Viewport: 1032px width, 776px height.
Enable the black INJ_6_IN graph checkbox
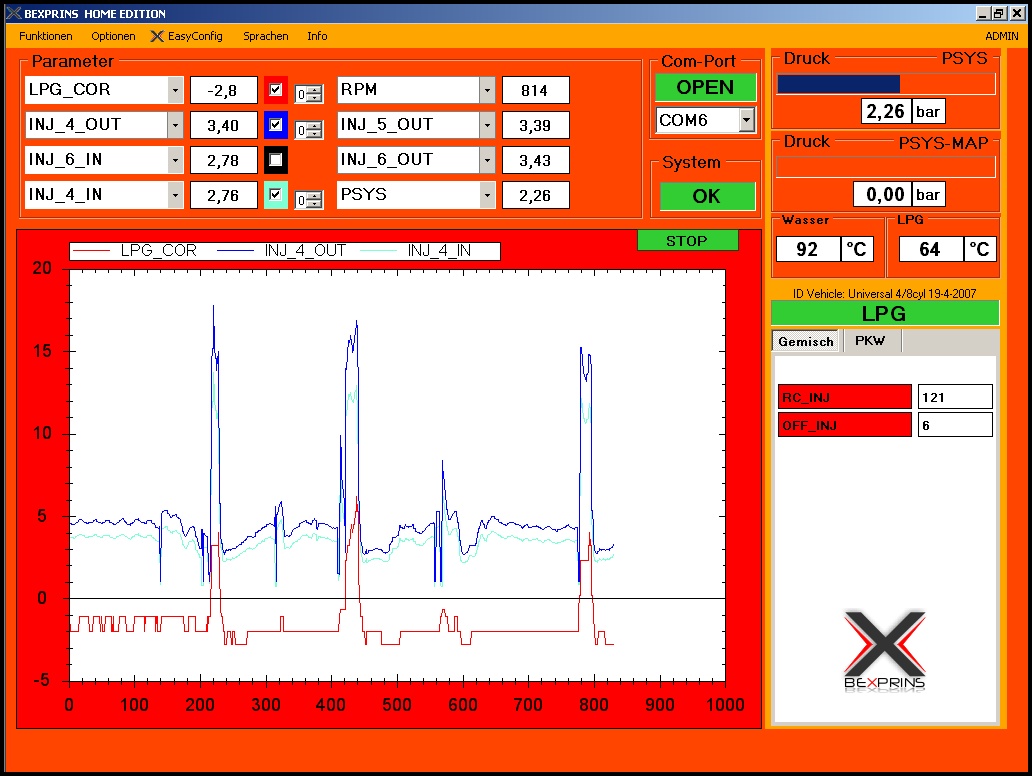tap(275, 160)
